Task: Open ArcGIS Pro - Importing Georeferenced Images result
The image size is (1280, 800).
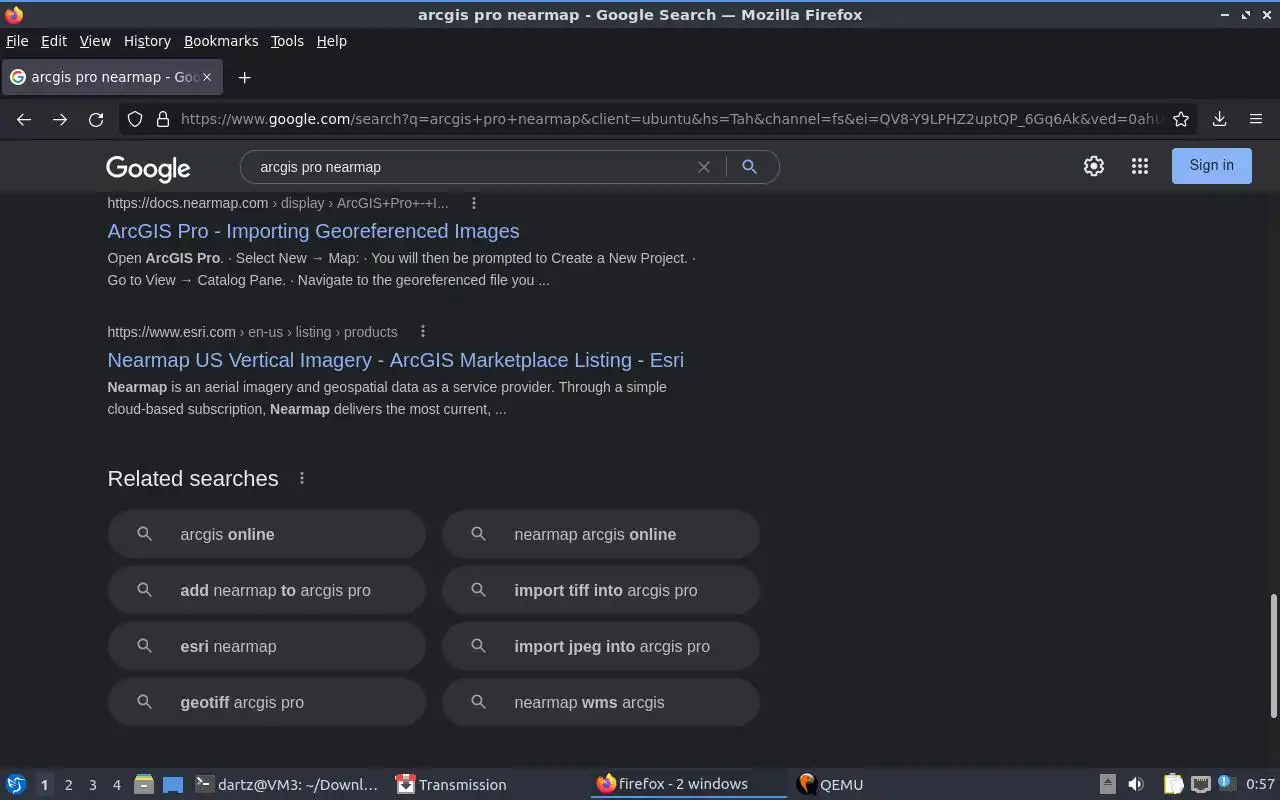Action: (313, 231)
